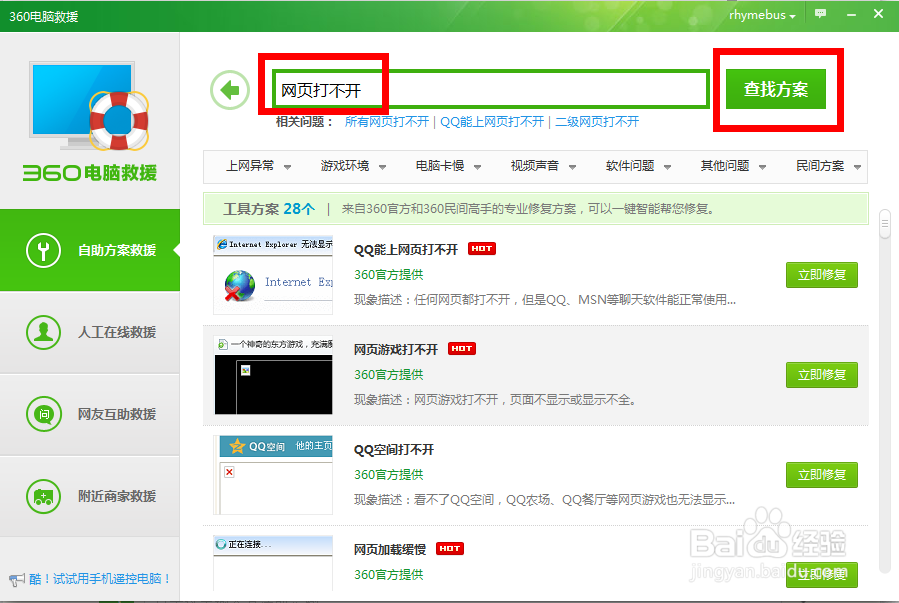Click the chat feedback icon in title bar
The width and height of the screenshot is (899, 603).
(820, 14)
